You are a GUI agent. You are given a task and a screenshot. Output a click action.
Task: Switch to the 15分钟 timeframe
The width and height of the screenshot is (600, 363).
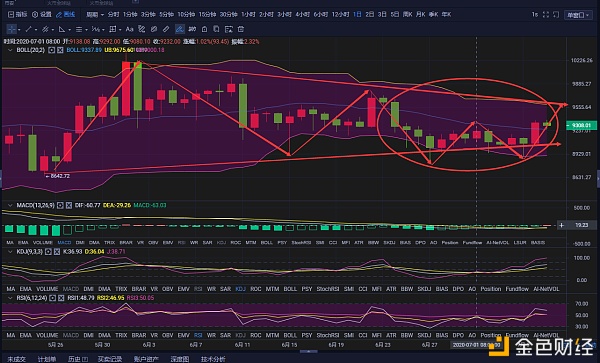[207, 15]
